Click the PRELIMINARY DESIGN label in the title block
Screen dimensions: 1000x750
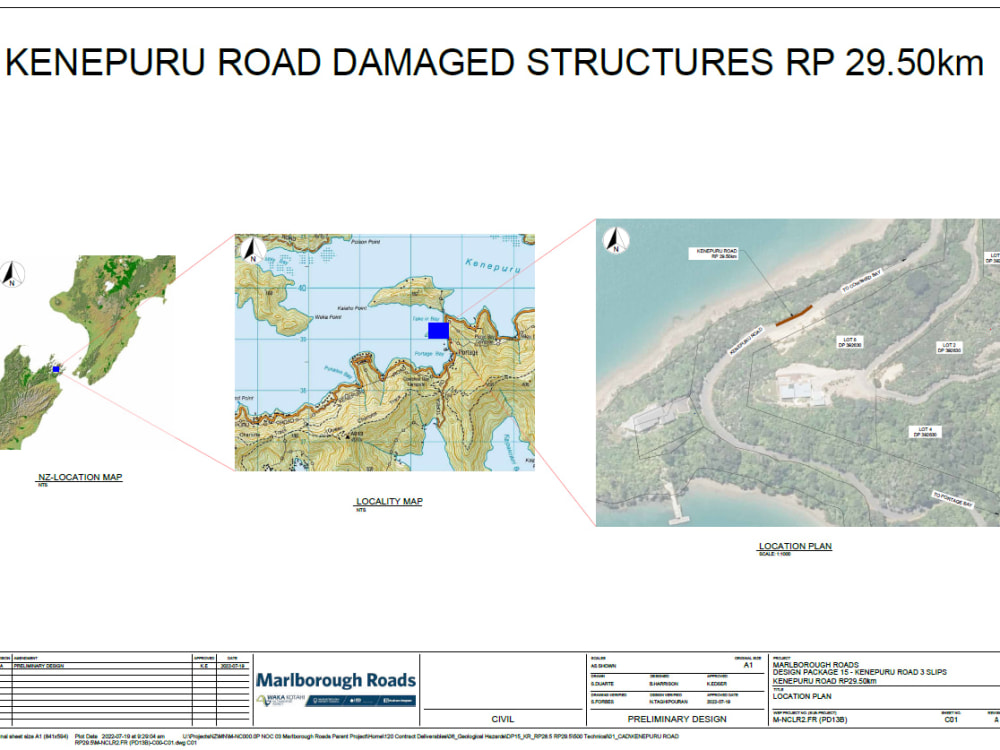(x=678, y=718)
